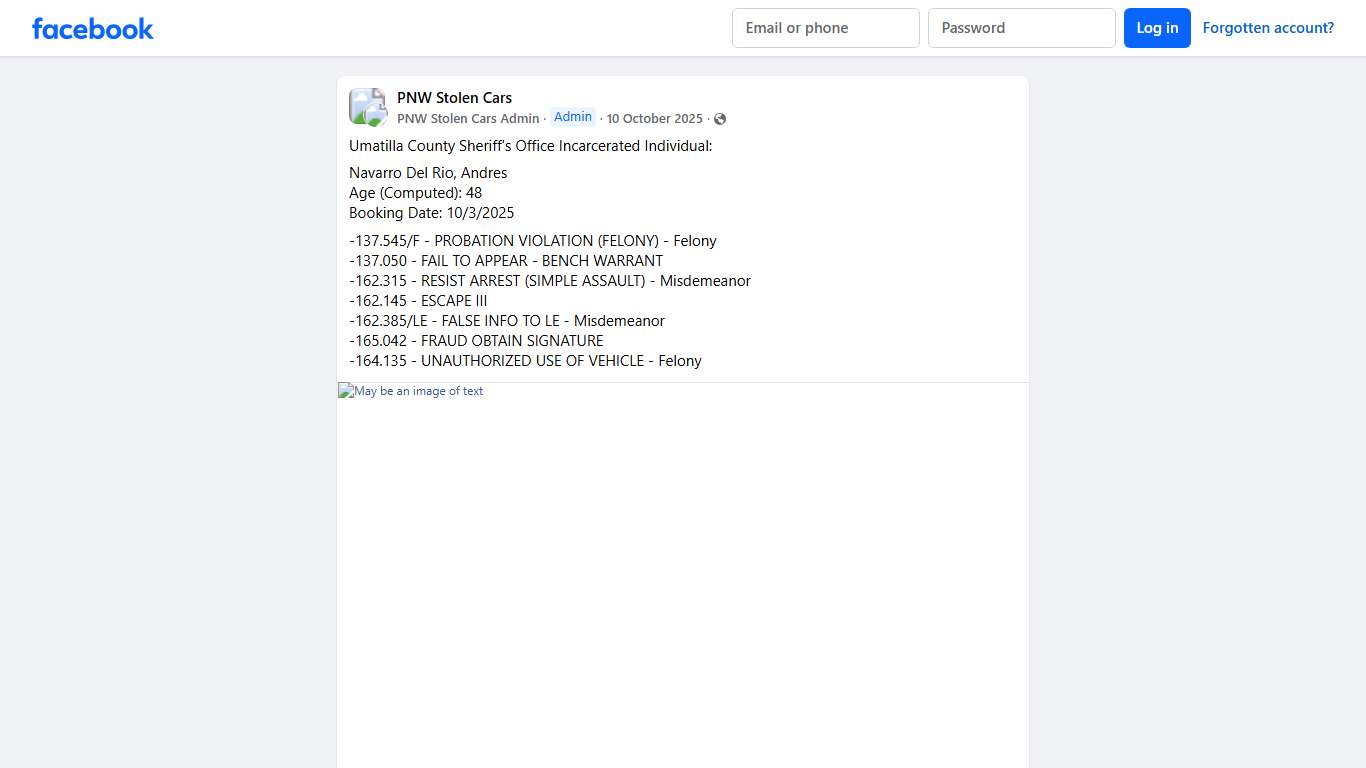Open the 'Forgotten account?' link
Screen dimensions: 1366x768
tap(1268, 28)
